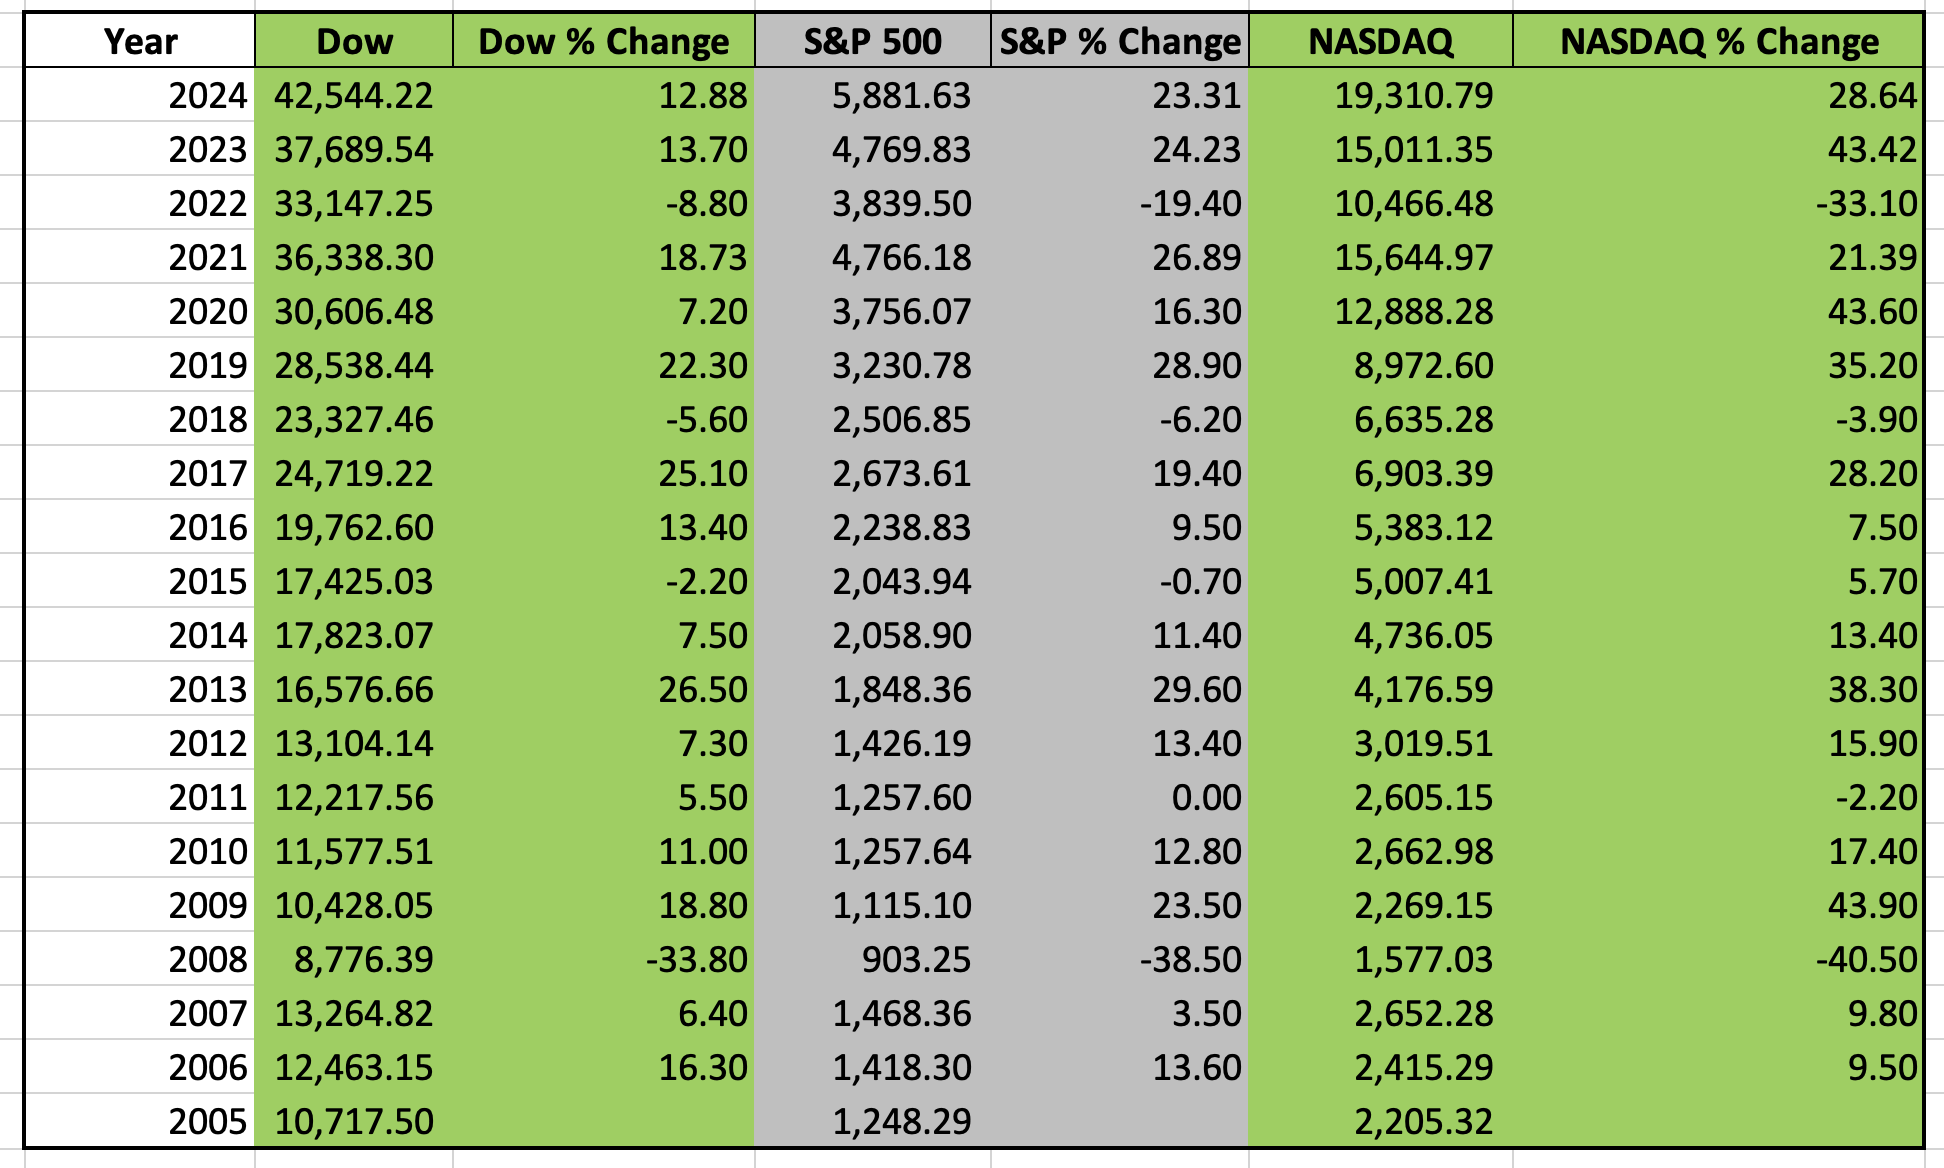The height and width of the screenshot is (1168, 1944).
Task: Select the 2015 year cell
Action: pos(140,581)
